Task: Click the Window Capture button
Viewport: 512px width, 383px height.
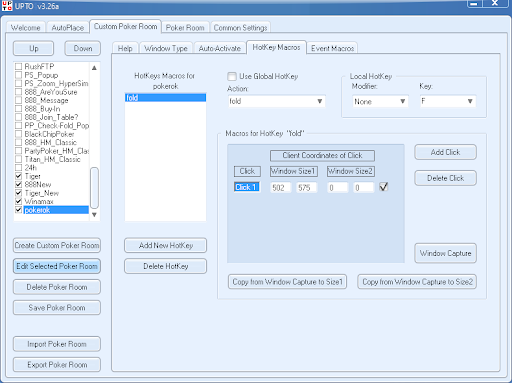Action: 445,253
